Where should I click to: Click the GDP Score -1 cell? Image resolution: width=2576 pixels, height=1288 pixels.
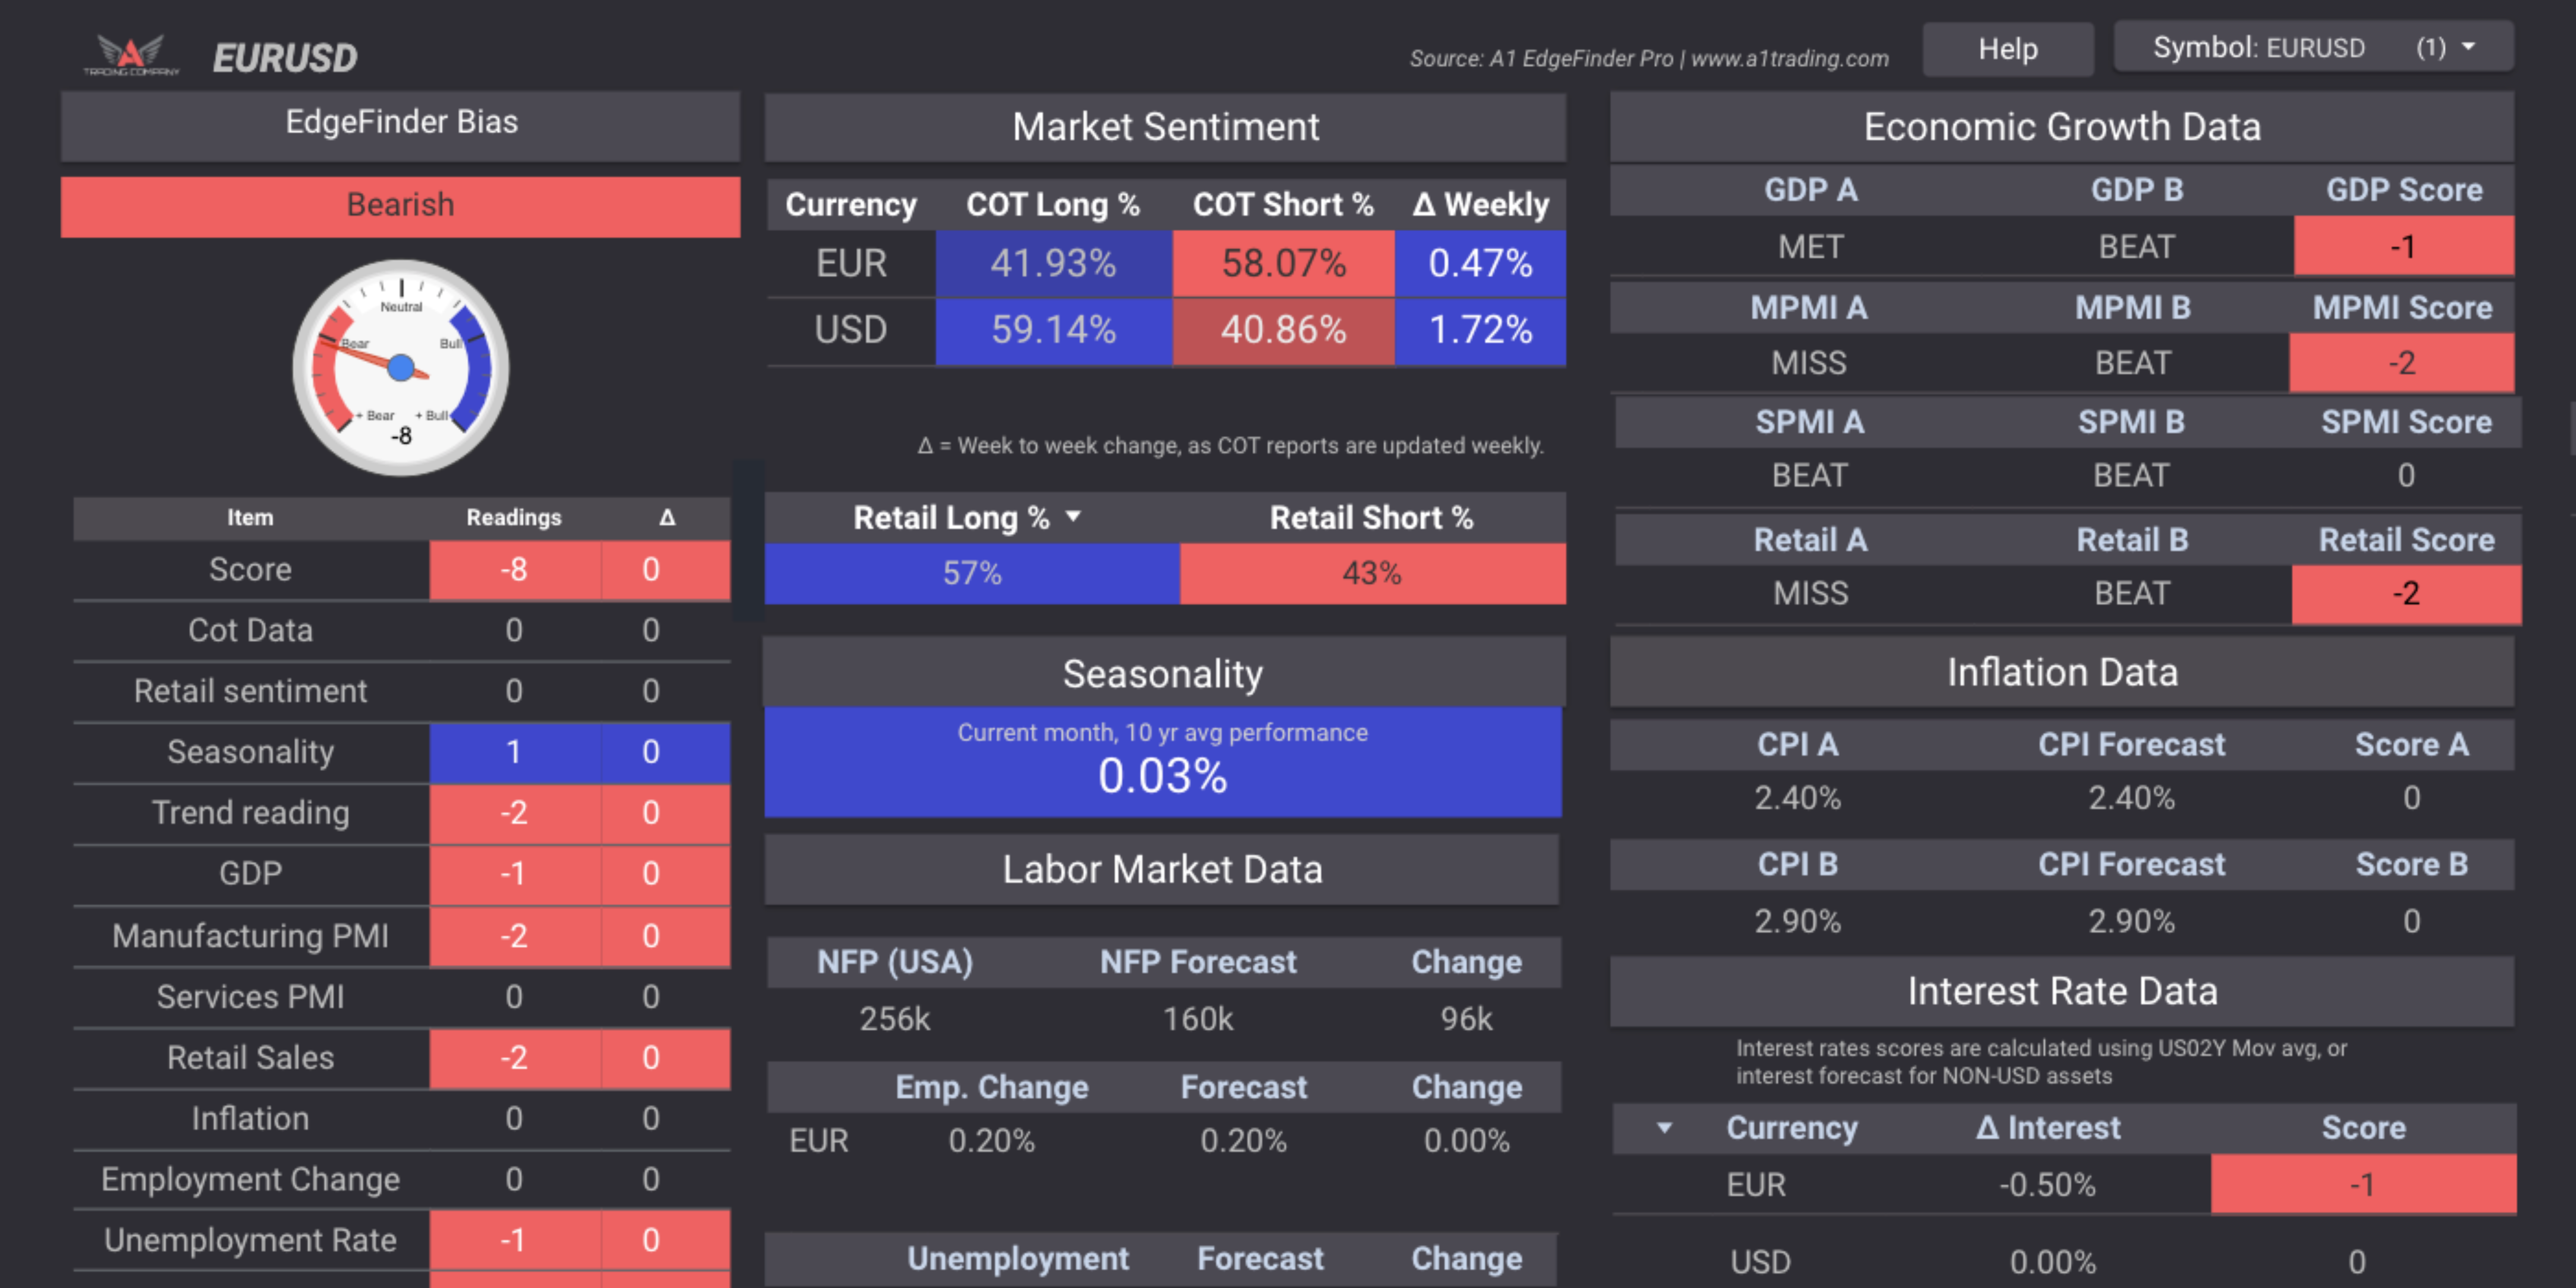(x=2404, y=246)
